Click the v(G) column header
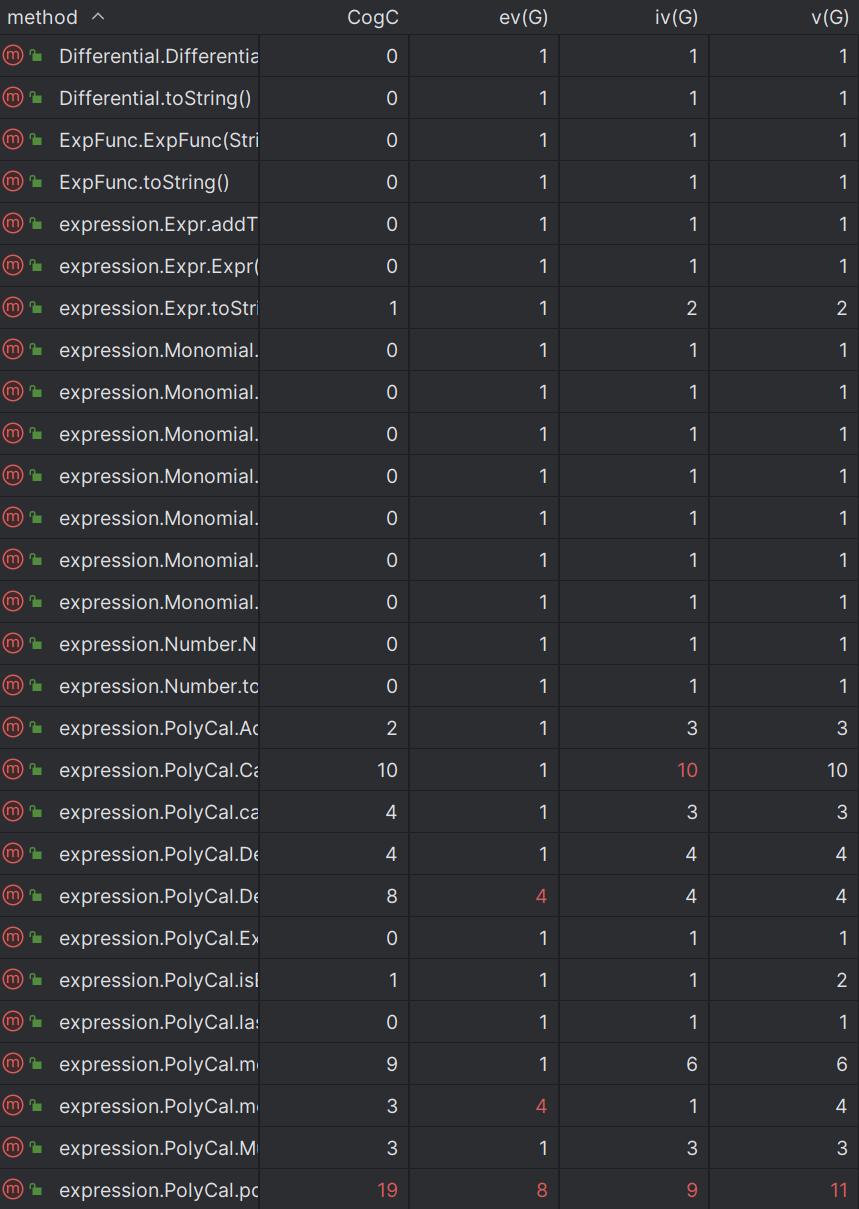 pyautogui.click(x=829, y=17)
